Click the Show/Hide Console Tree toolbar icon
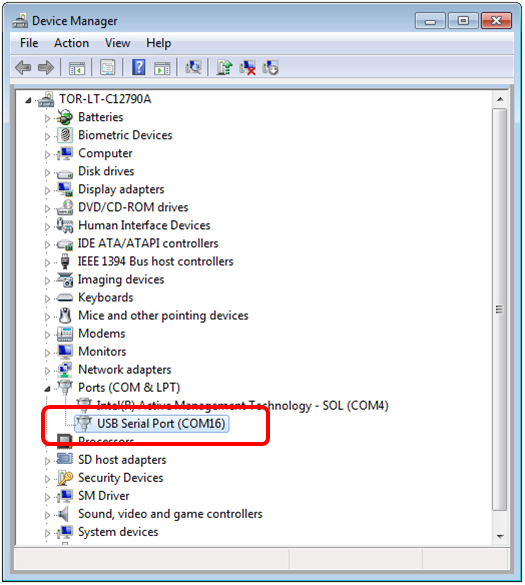Viewport: 525px width, 585px height. coord(77,68)
